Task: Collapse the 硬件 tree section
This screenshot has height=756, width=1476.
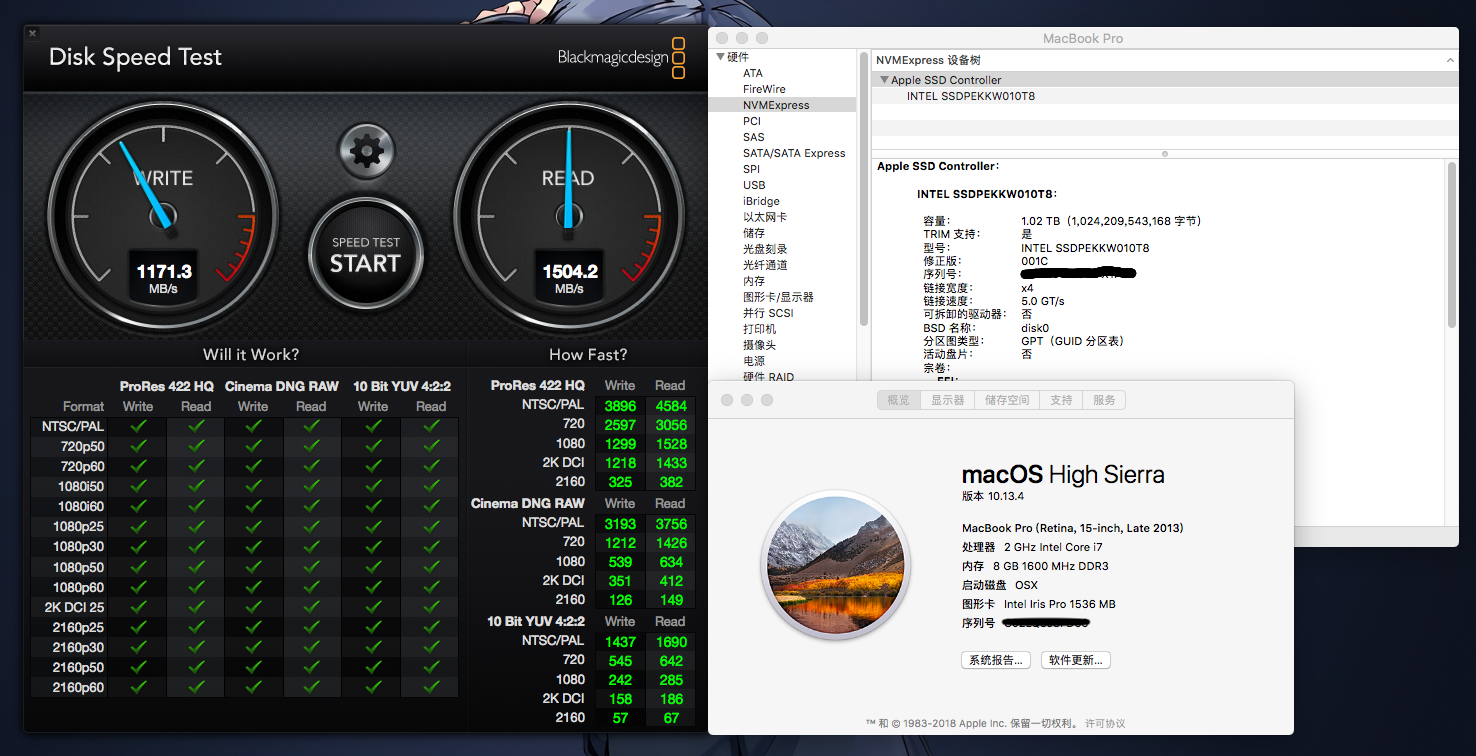Action: point(720,57)
